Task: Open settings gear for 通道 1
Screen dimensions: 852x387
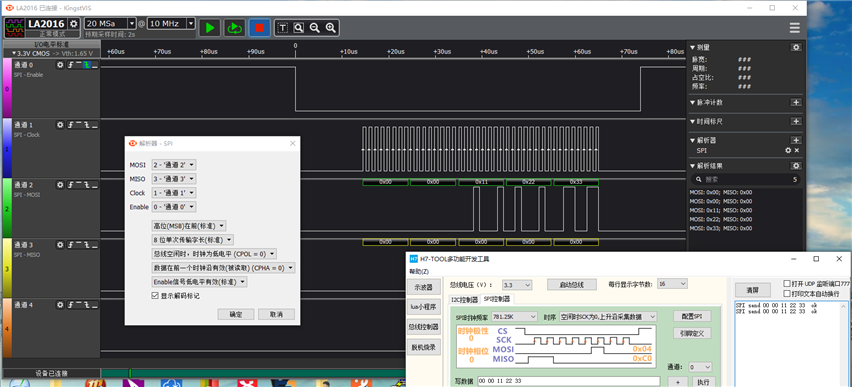Action: (60, 125)
